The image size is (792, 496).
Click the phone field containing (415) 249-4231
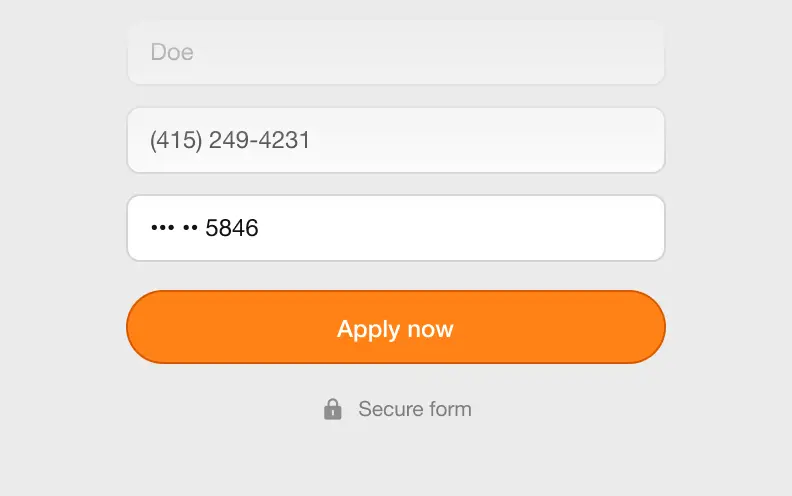pyautogui.click(x=396, y=140)
